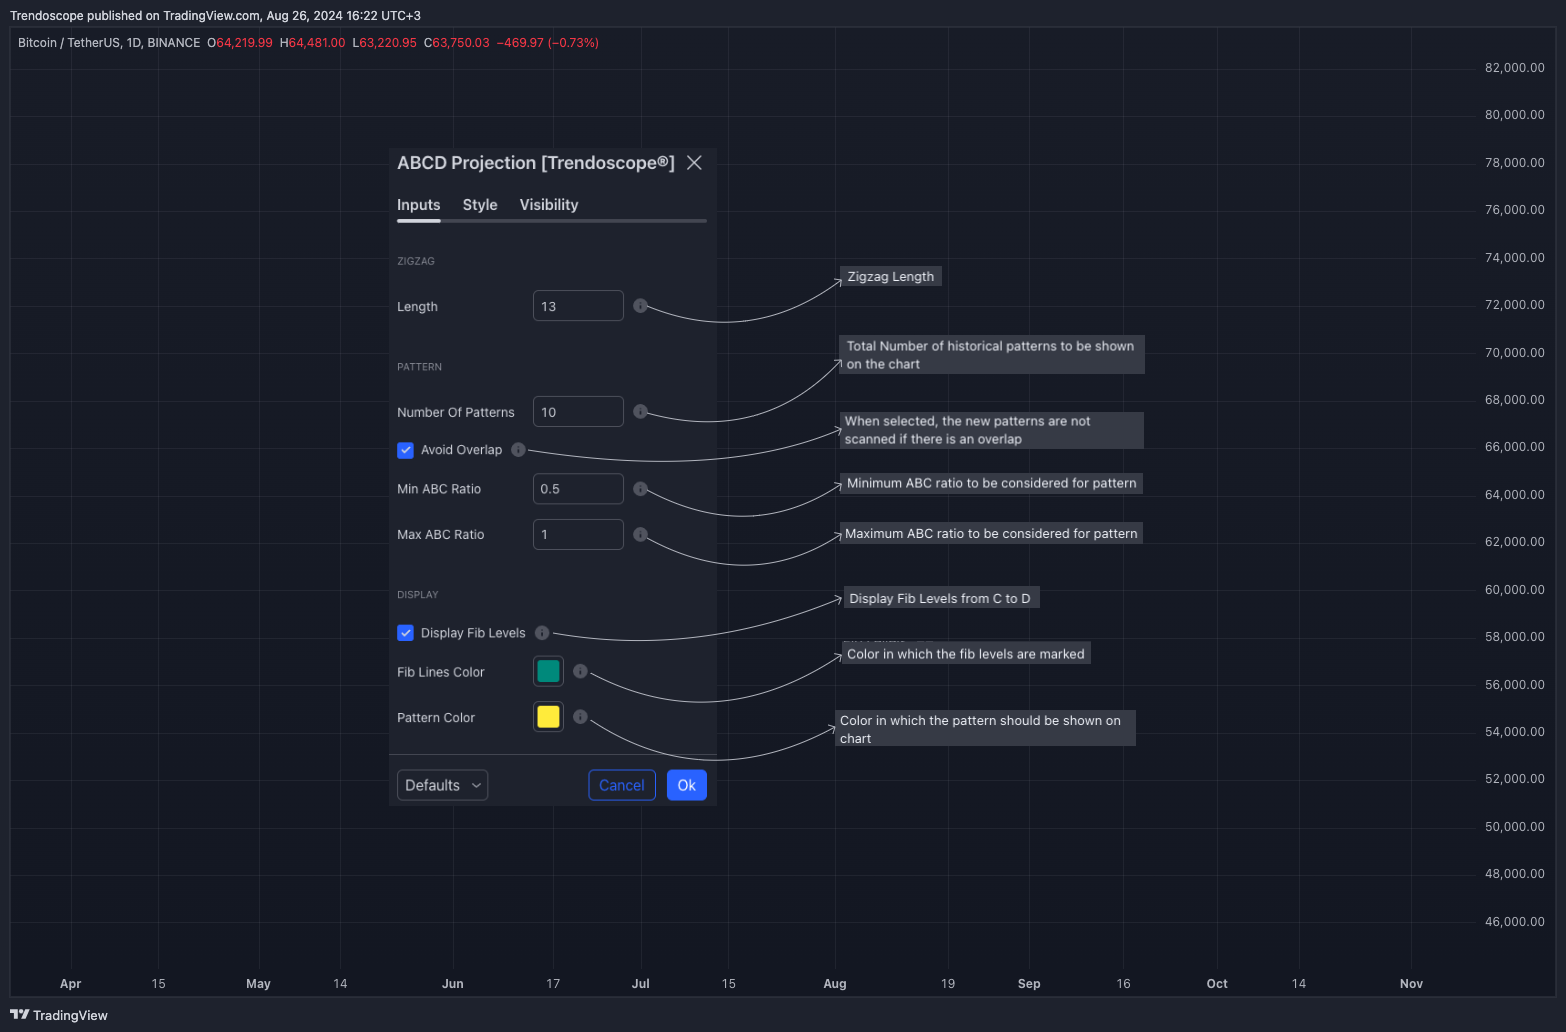Viewport: 1566px width, 1032px height.
Task: Switch to the Style tab
Action: click(x=480, y=205)
